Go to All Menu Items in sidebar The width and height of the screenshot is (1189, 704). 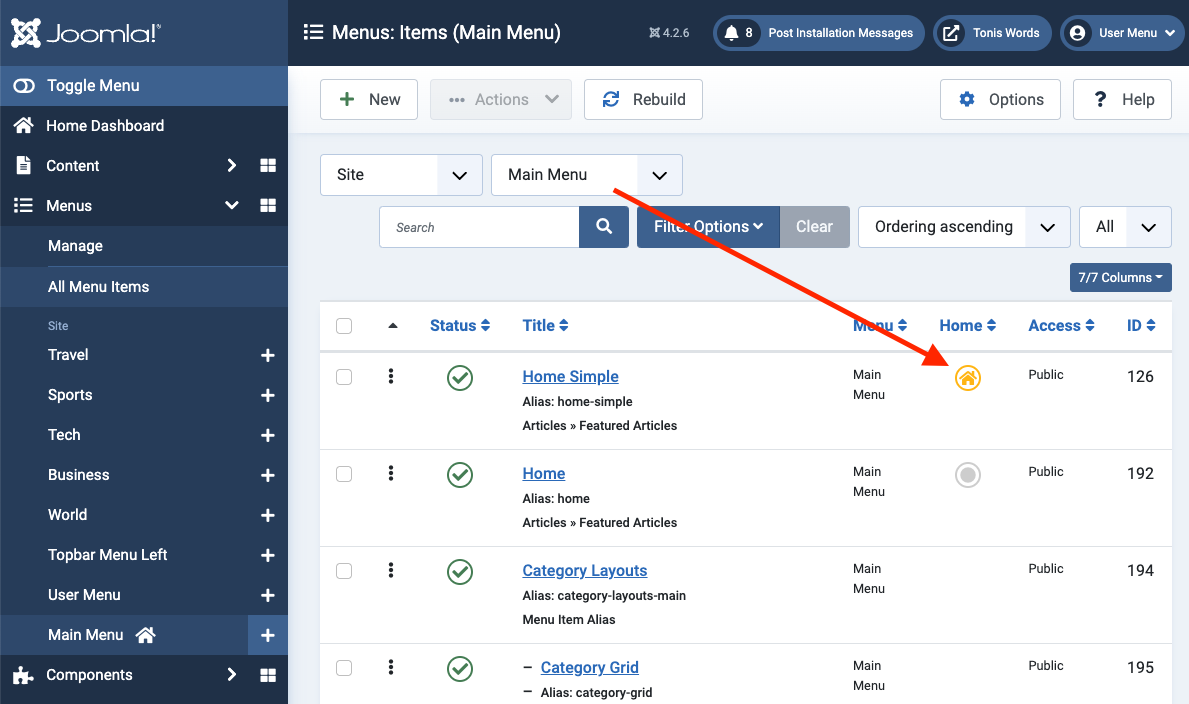pyautogui.click(x=98, y=287)
